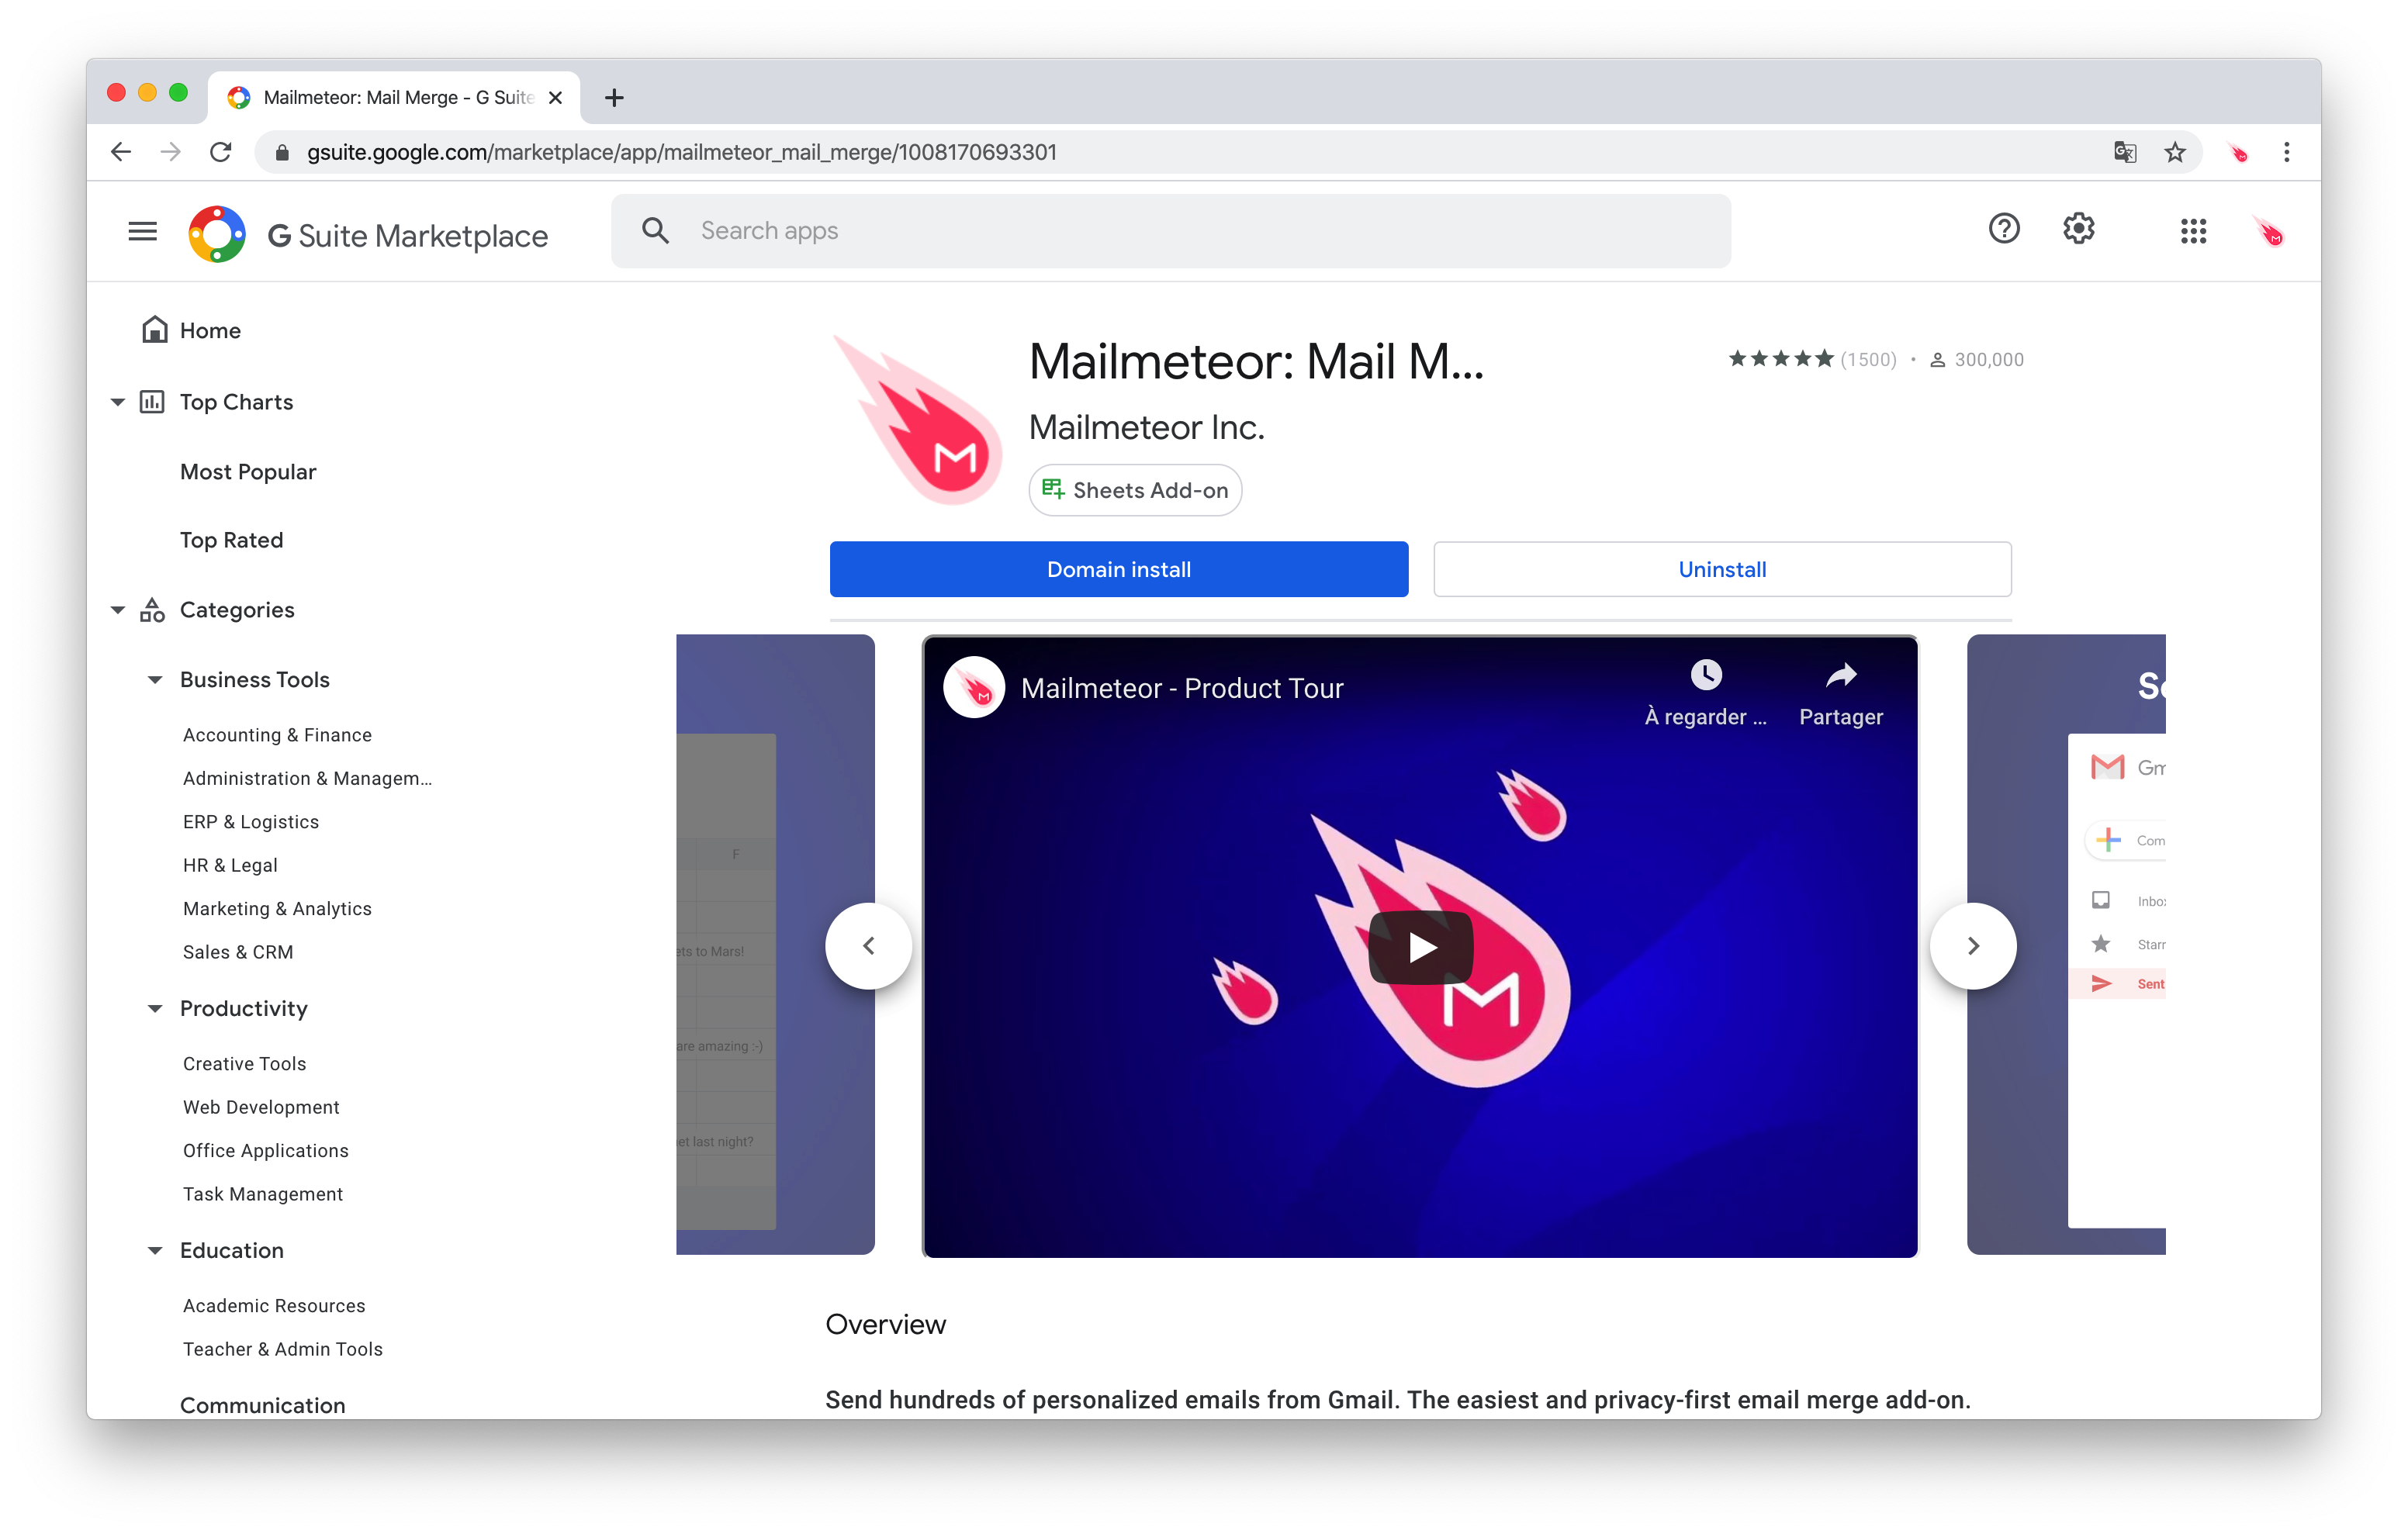Go back with browser back arrow
The image size is (2408, 1534).
tap(121, 152)
